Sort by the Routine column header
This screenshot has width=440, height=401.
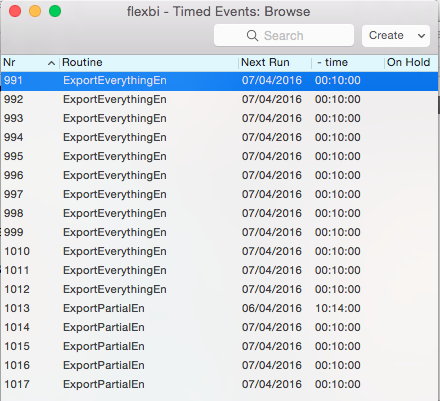click(x=82, y=62)
